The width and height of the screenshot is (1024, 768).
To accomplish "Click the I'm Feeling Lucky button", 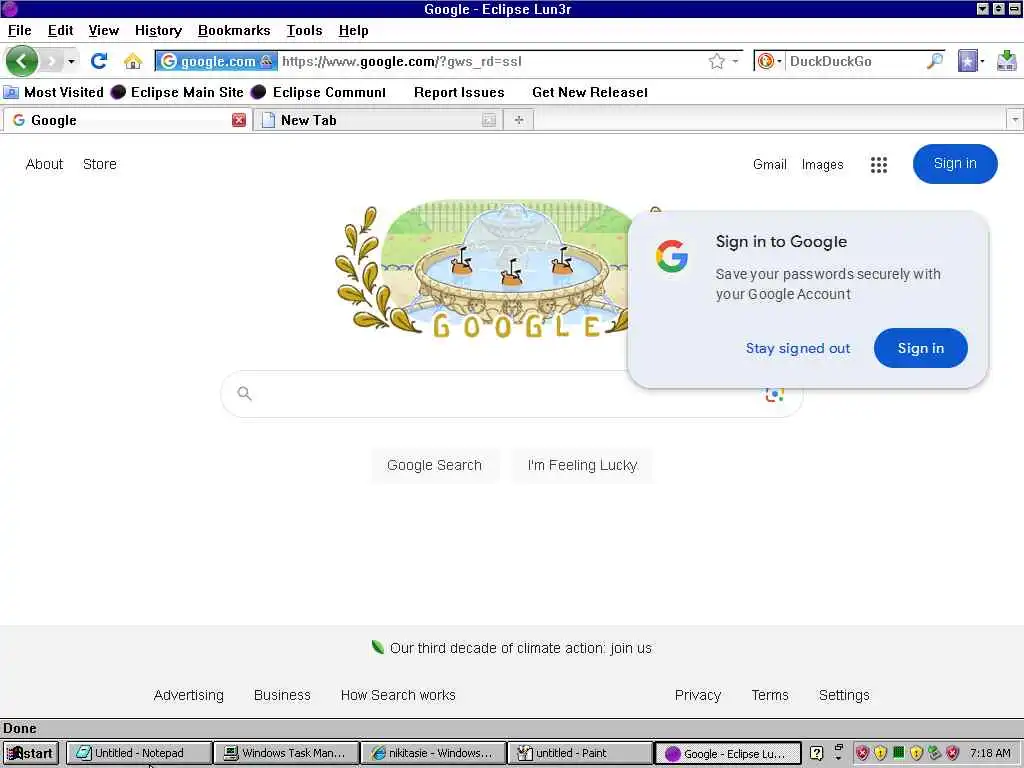I will pos(582,465).
